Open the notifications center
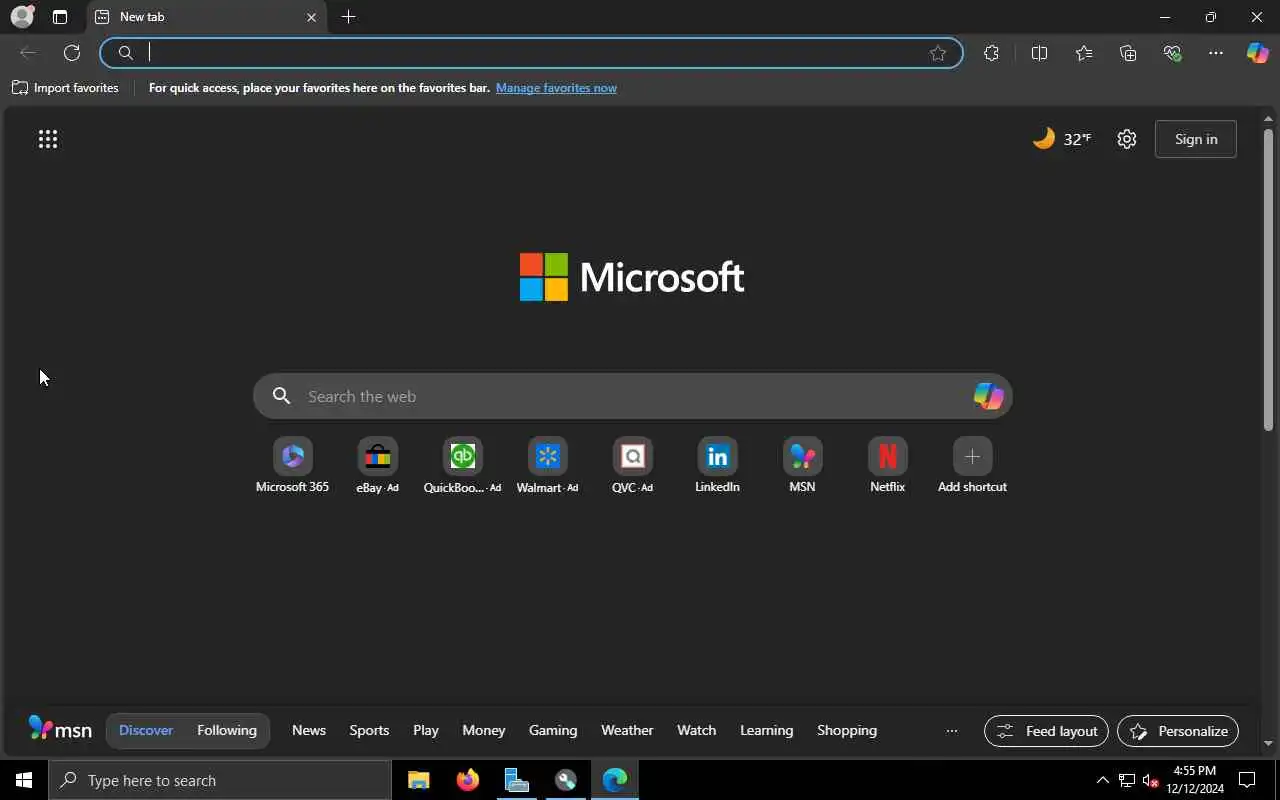 tap(1247, 780)
